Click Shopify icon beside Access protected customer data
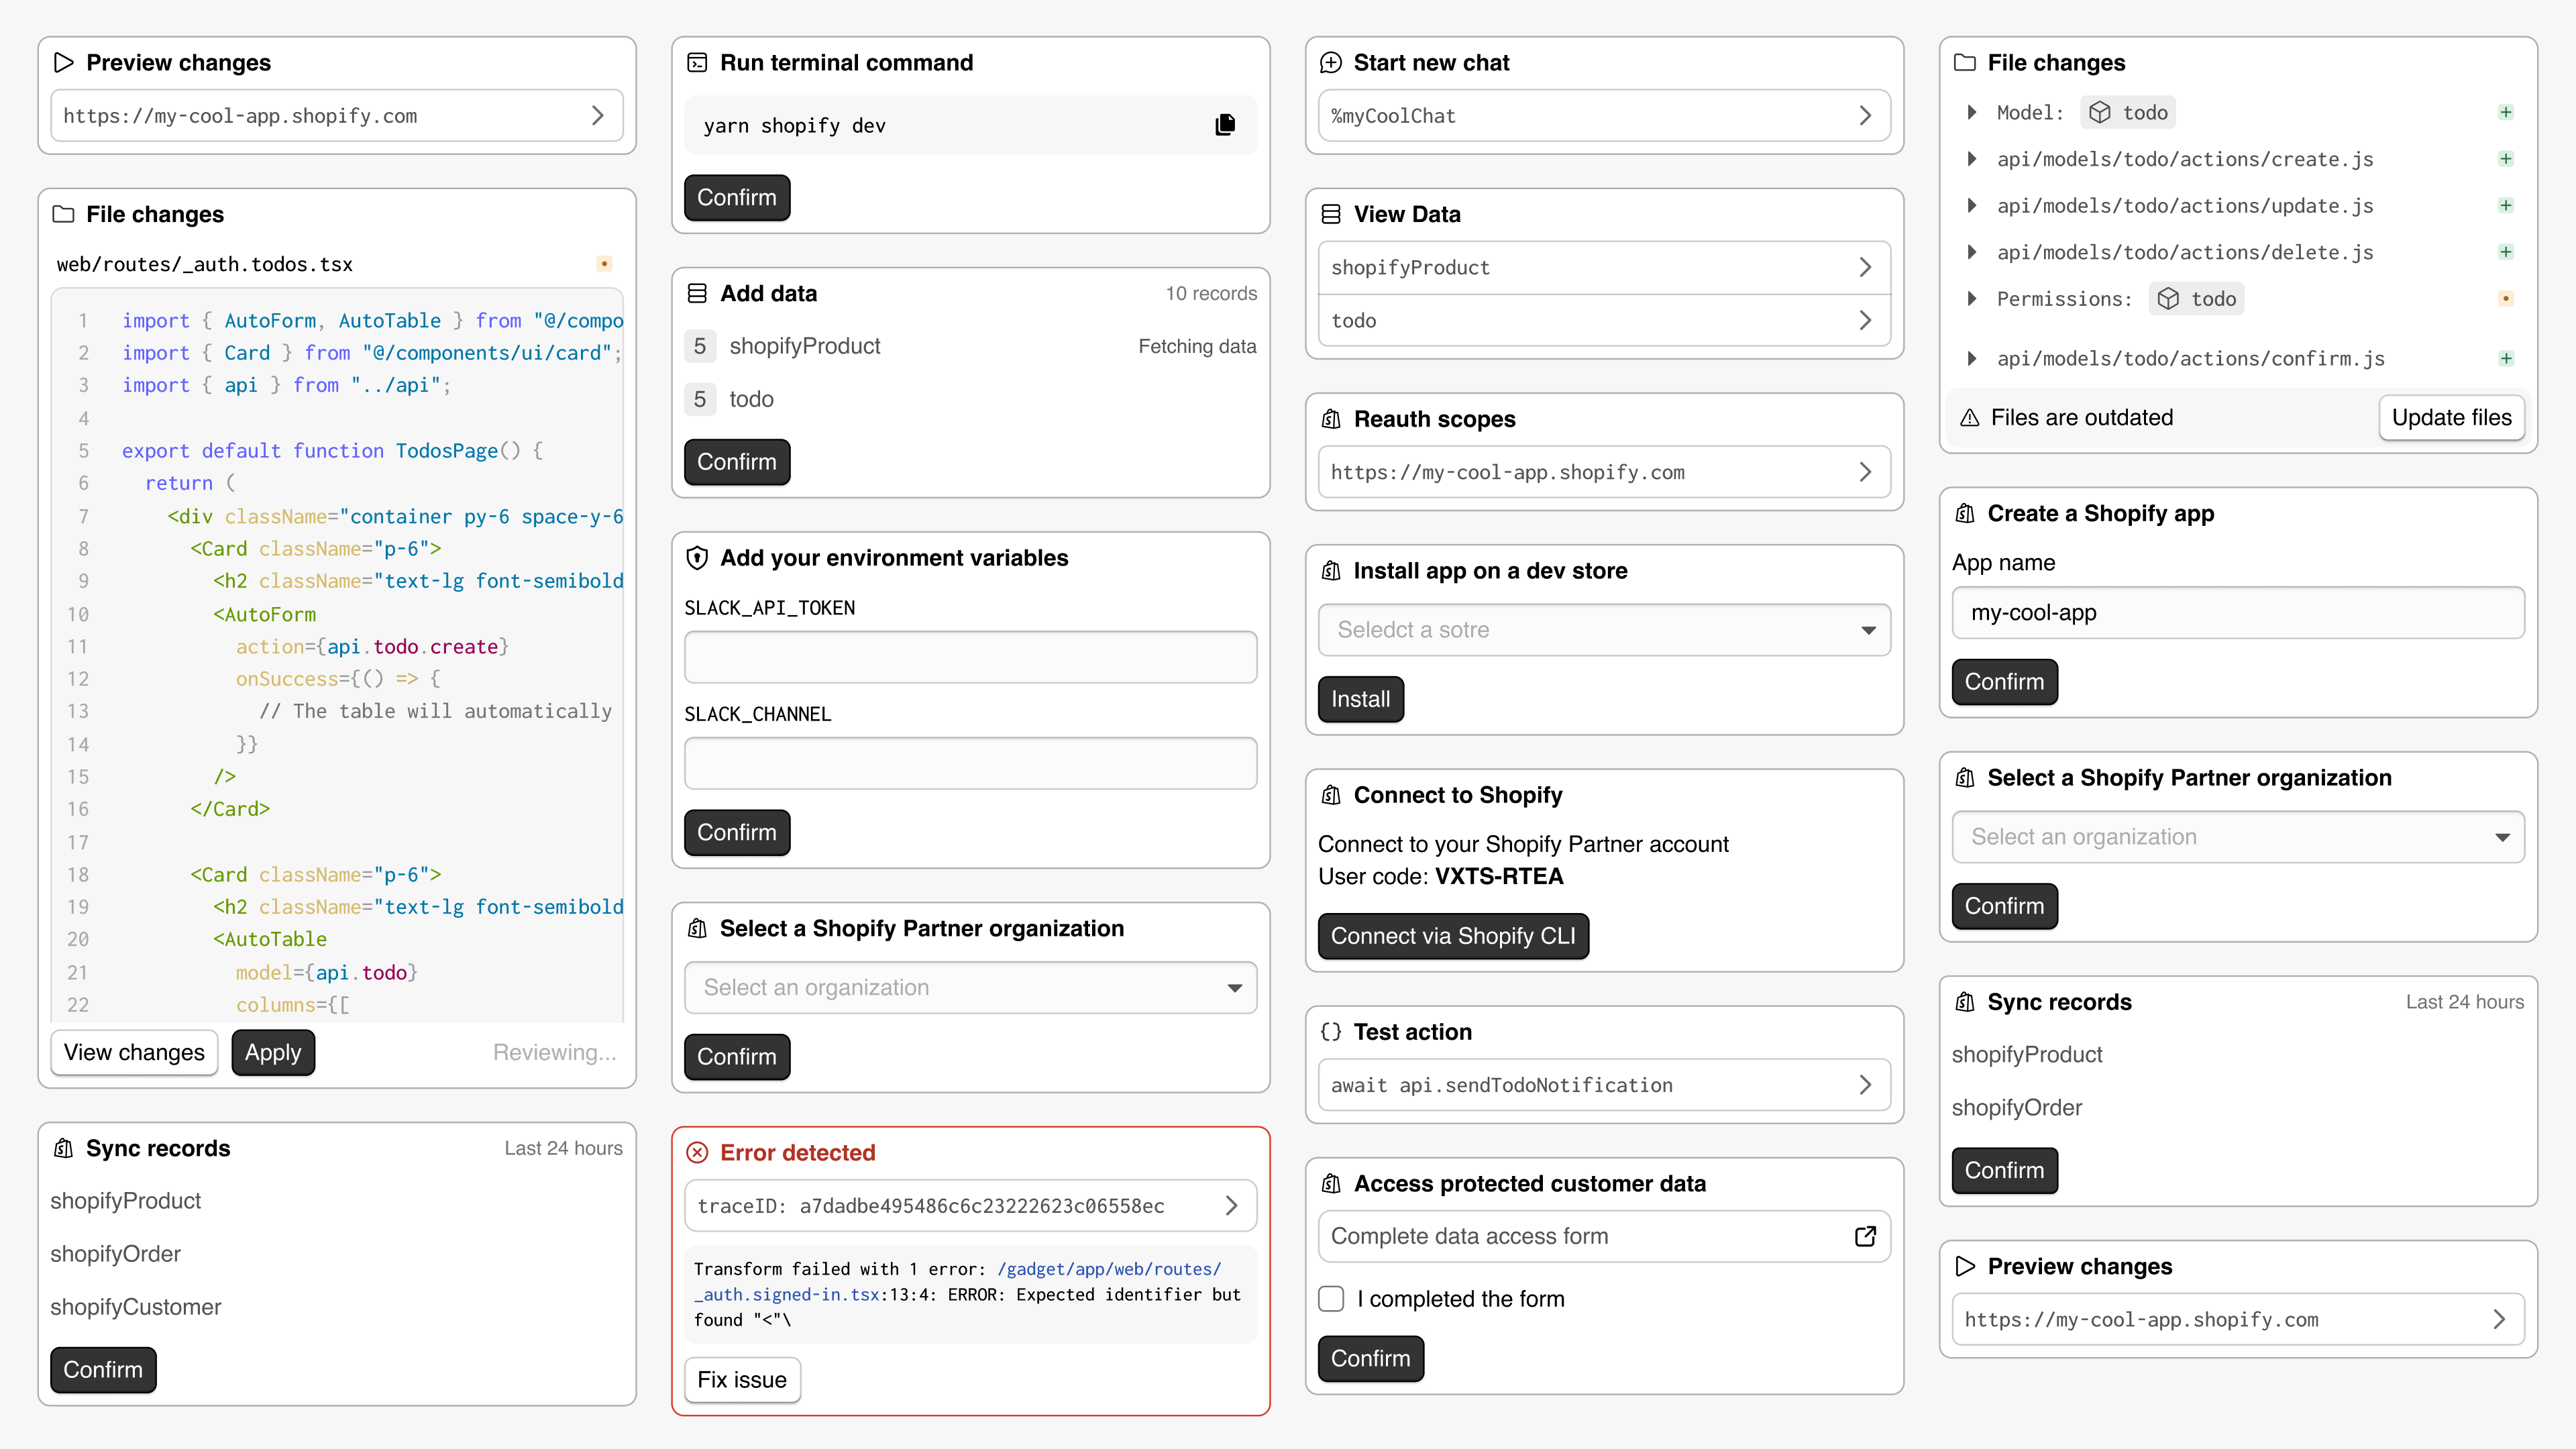Viewport: 2576px width, 1449px height. [1331, 1184]
